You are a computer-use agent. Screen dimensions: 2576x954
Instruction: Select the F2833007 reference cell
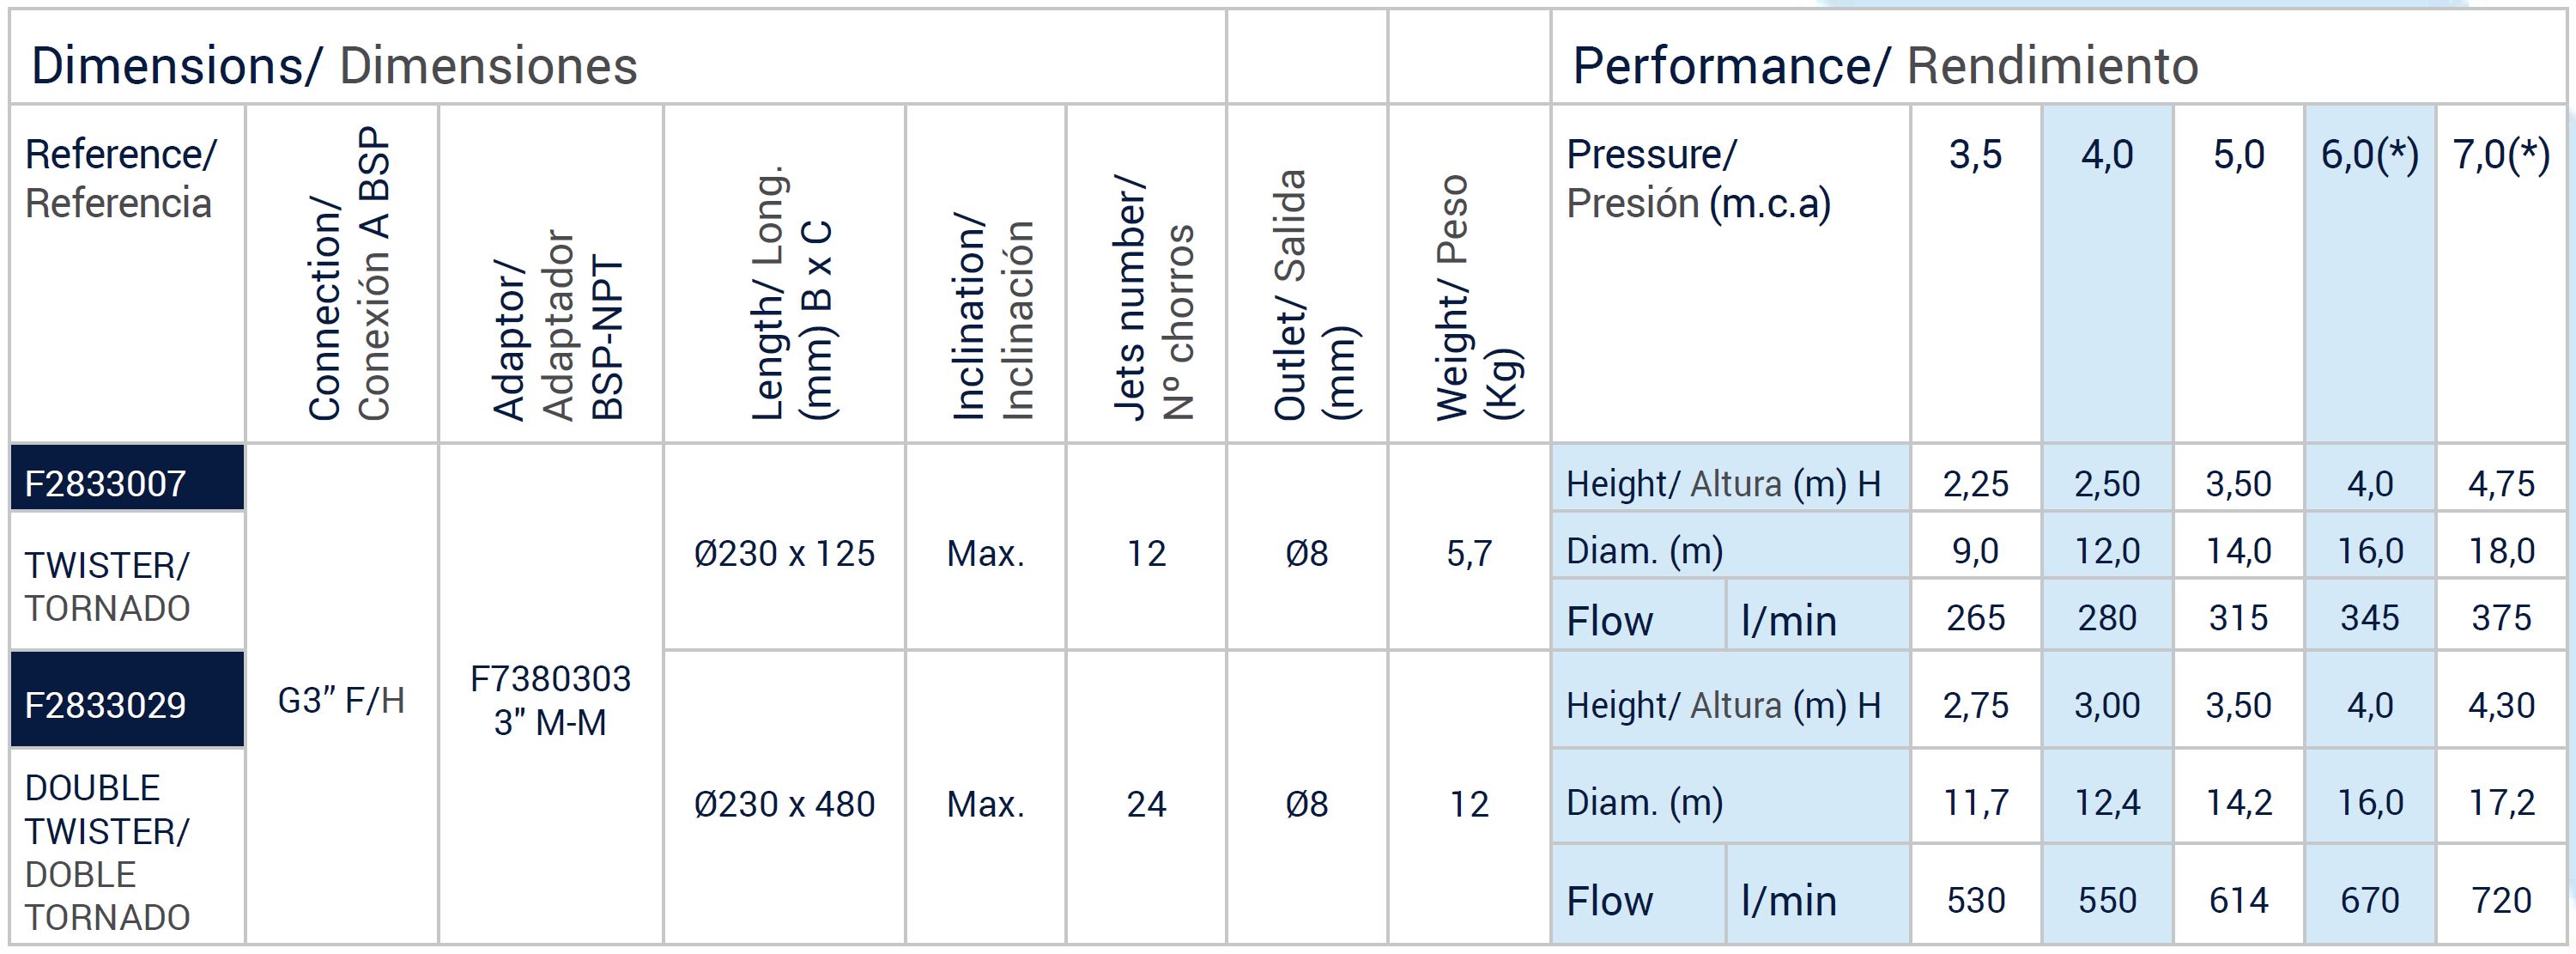127,479
